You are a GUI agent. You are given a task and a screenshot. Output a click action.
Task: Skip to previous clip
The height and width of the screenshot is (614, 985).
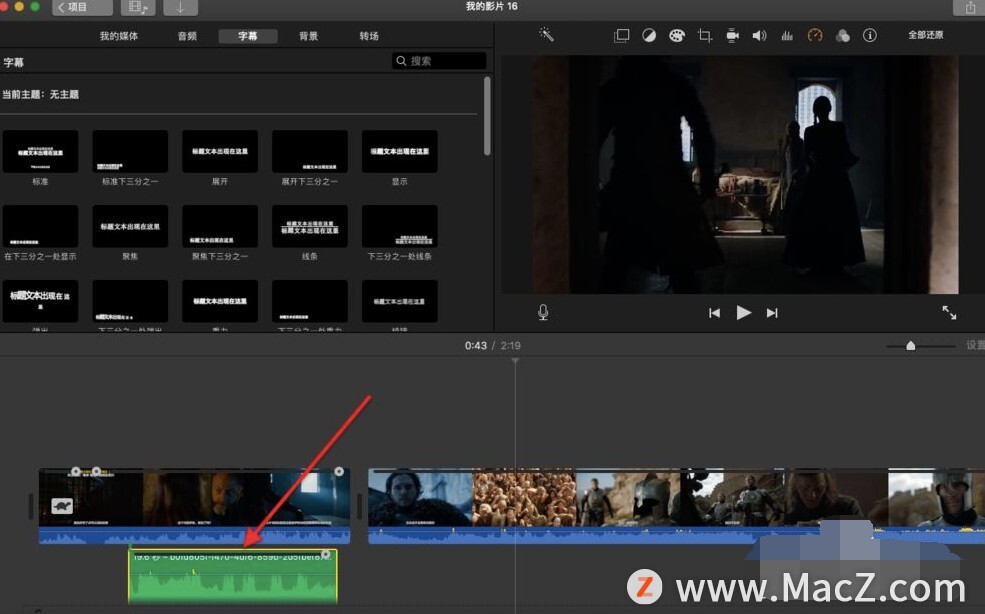(x=714, y=313)
